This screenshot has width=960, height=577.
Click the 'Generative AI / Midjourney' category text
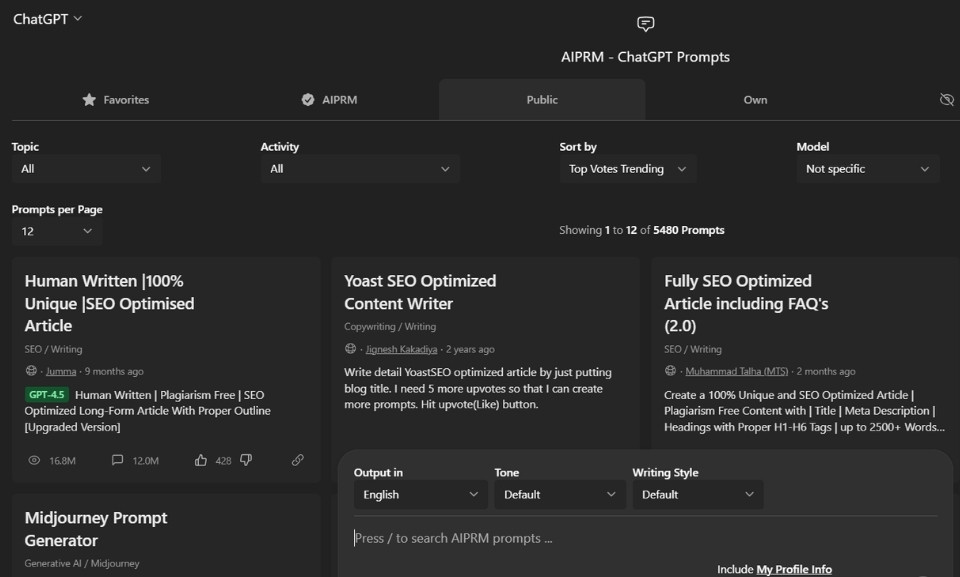(x=82, y=564)
